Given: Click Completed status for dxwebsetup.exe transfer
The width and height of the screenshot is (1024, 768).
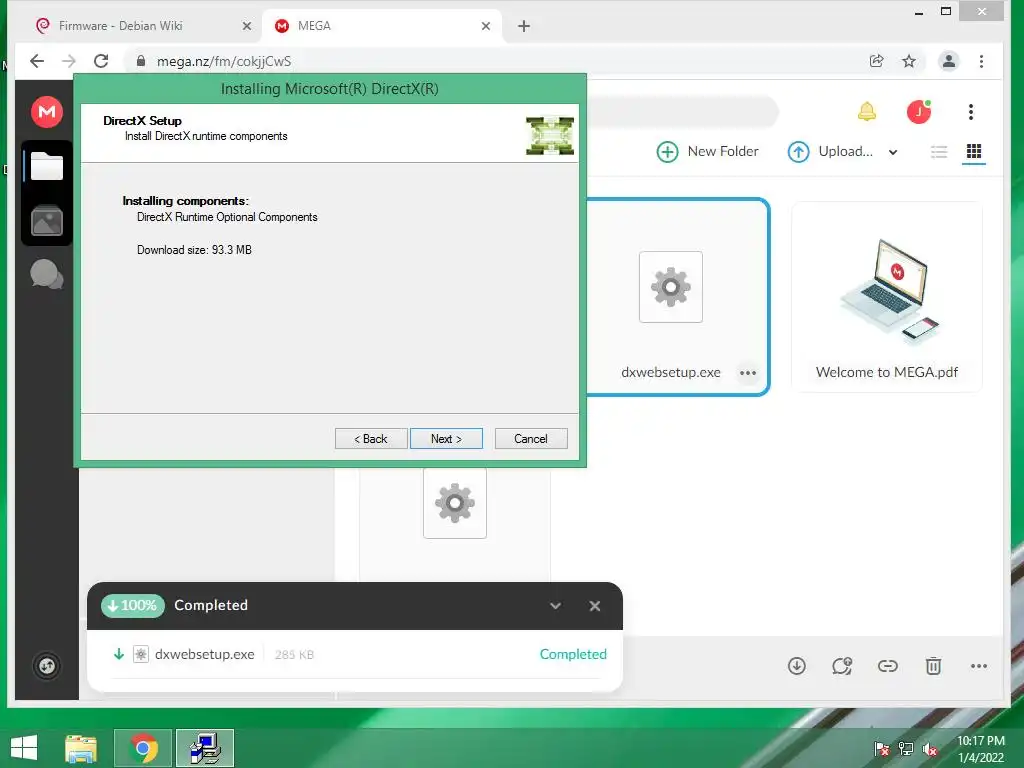Looking at the screenshot, I should [573, 654].
